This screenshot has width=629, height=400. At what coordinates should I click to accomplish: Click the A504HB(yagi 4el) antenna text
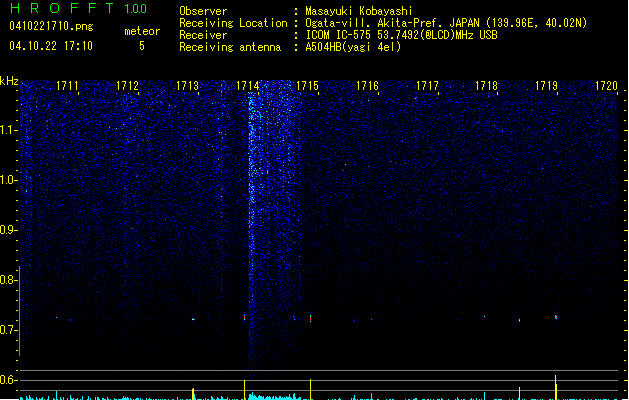(x=353, y=47)
